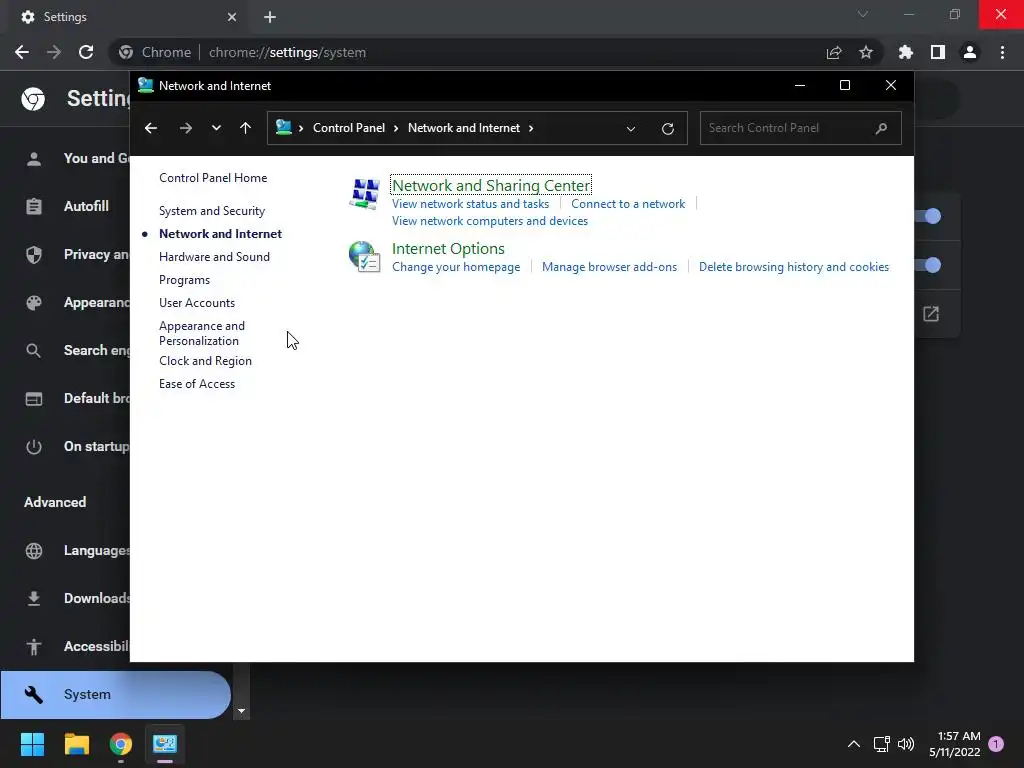The width and height of the screenshot is (1024, 768).
Task: Collapse the Advanced settings section
Action: click(55, 502)
